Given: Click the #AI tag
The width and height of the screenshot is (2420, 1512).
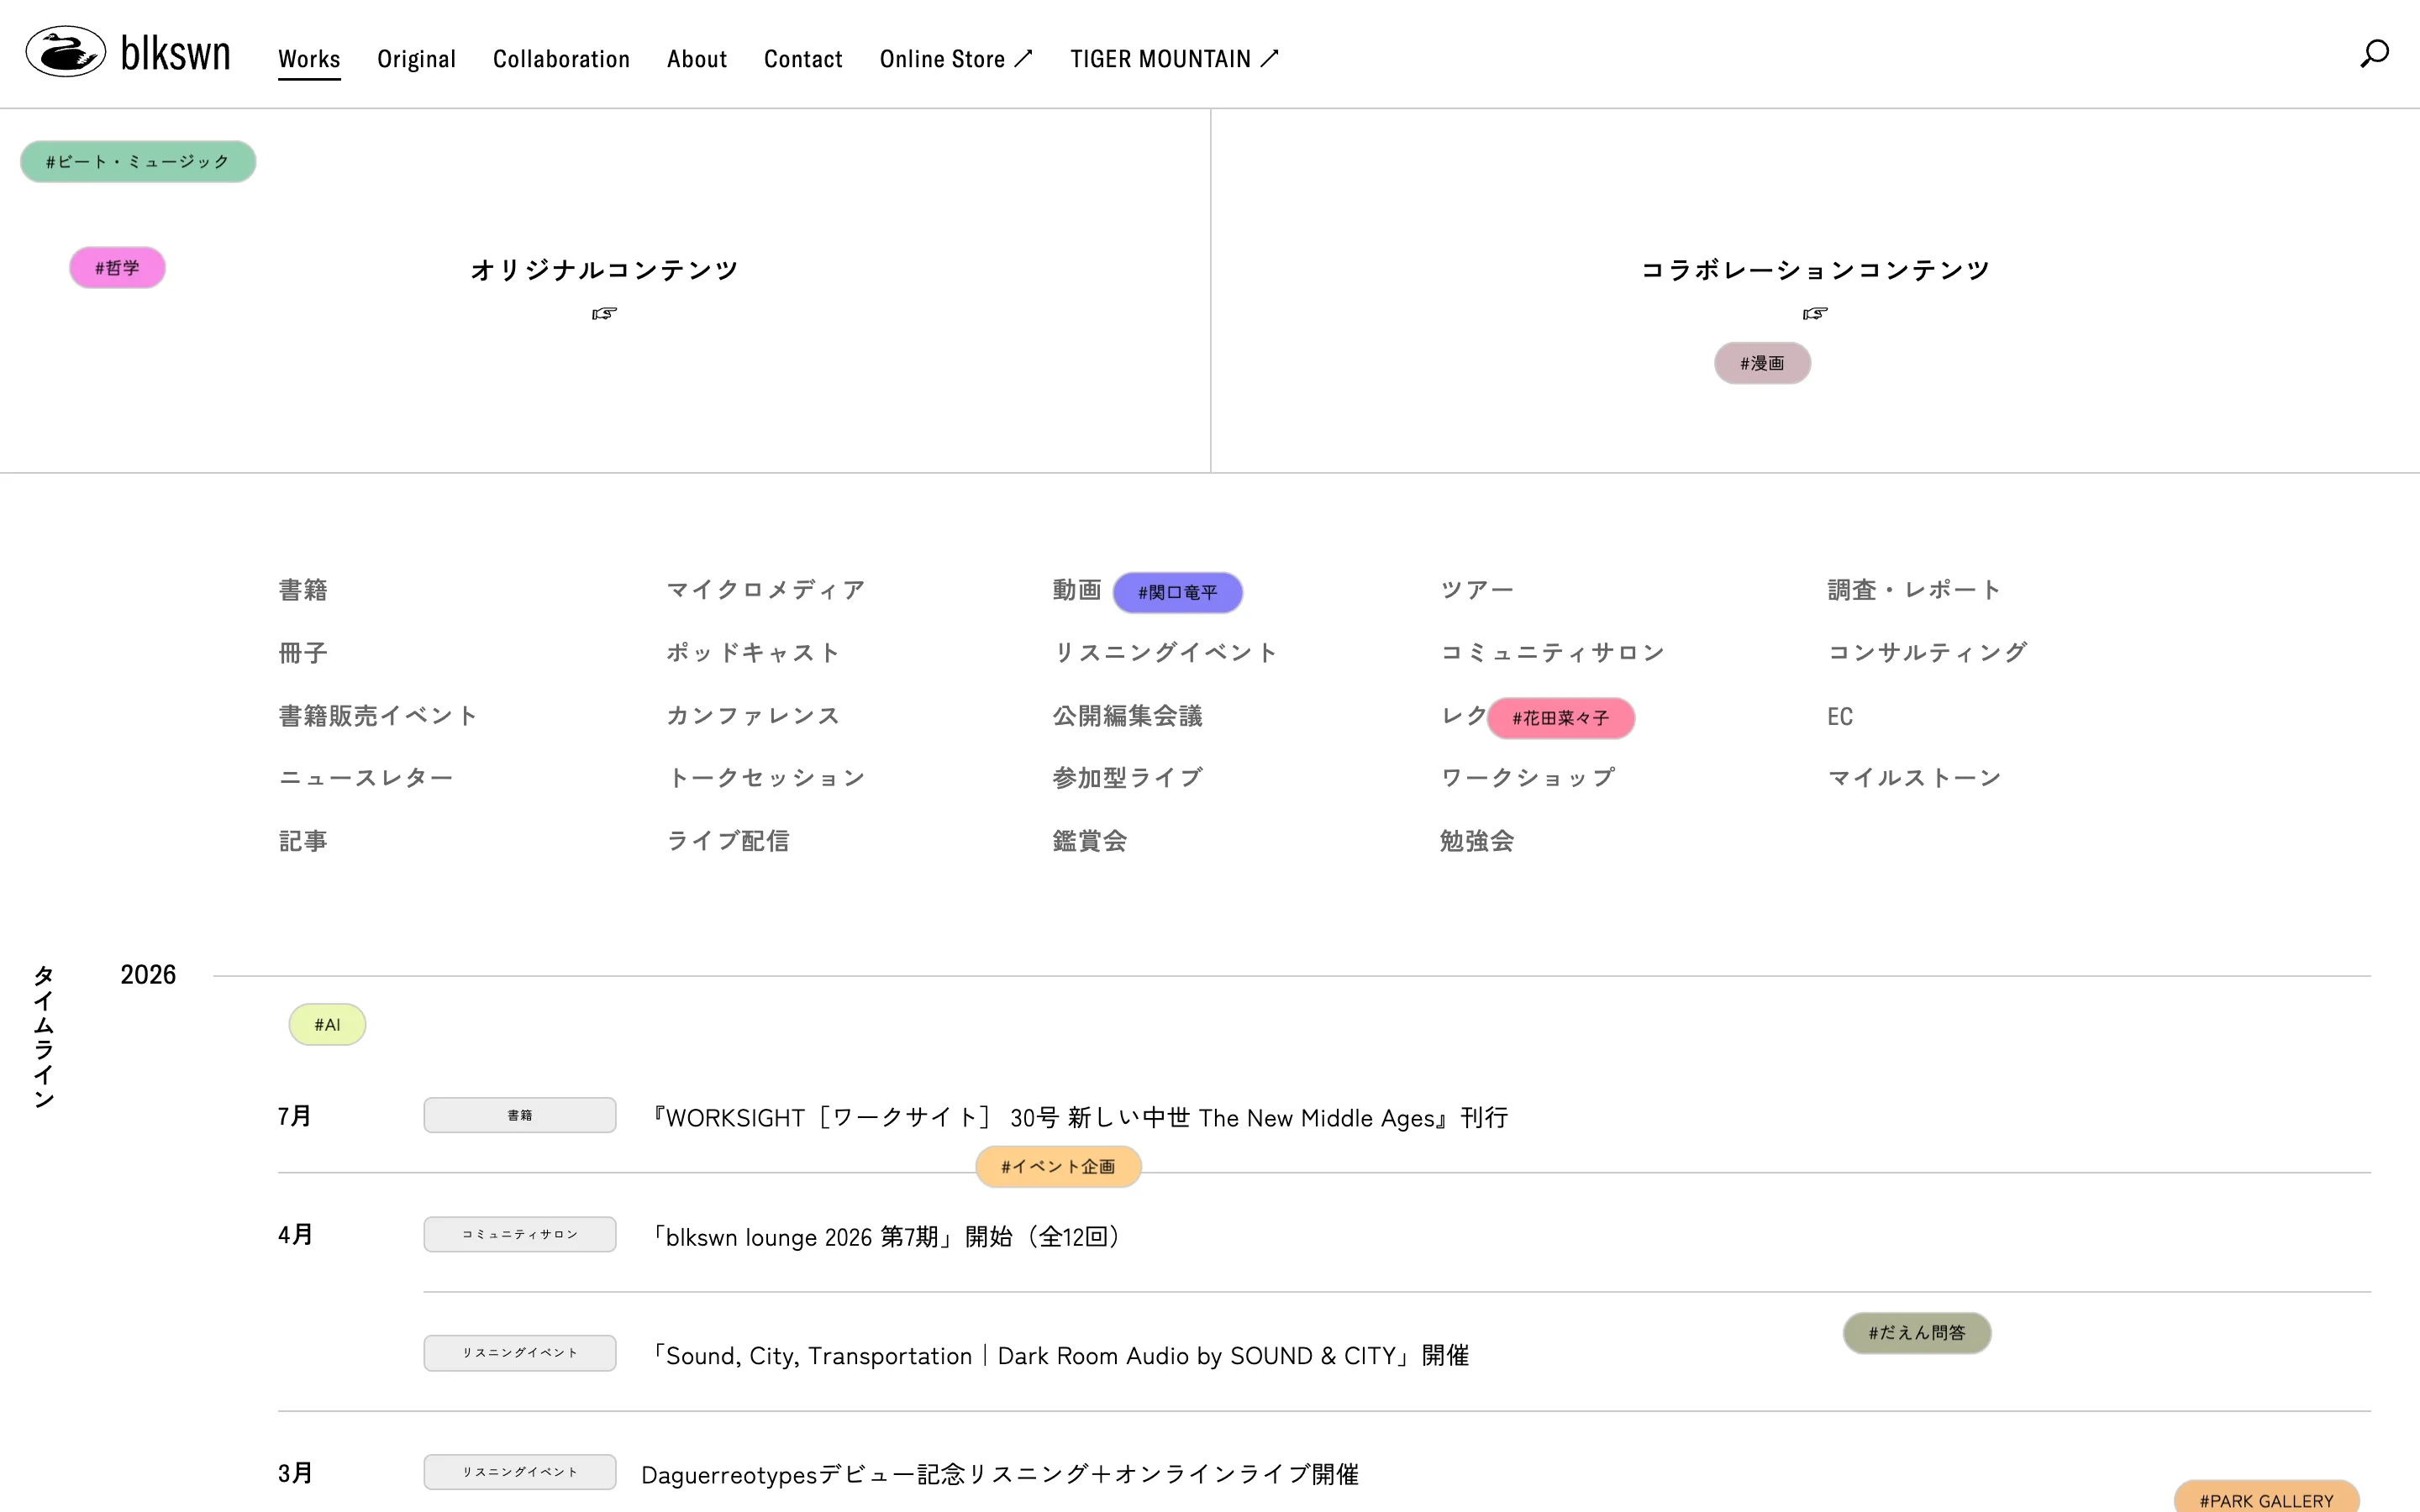Looking at the screenshot, I should point(327,1025).
